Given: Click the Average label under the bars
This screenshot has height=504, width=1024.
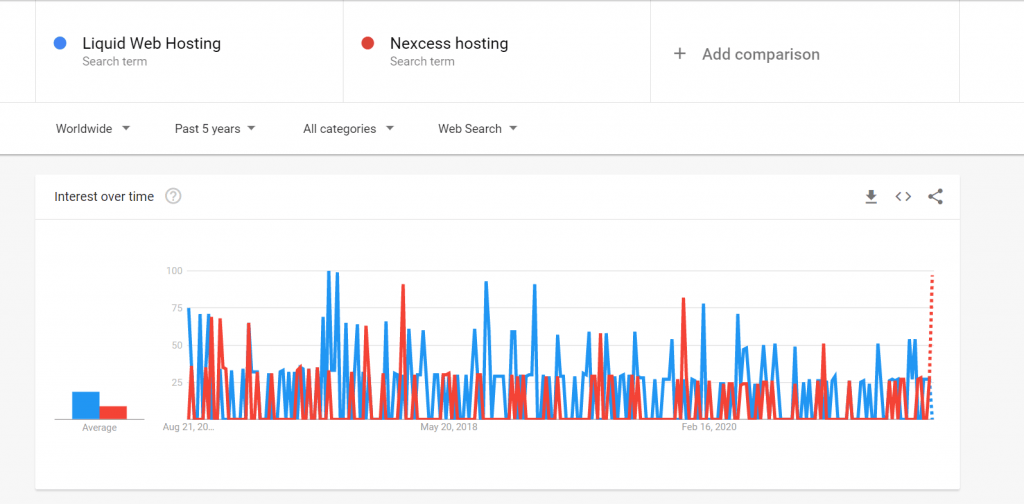Looking at the screenshot, I should pos(99,428).
